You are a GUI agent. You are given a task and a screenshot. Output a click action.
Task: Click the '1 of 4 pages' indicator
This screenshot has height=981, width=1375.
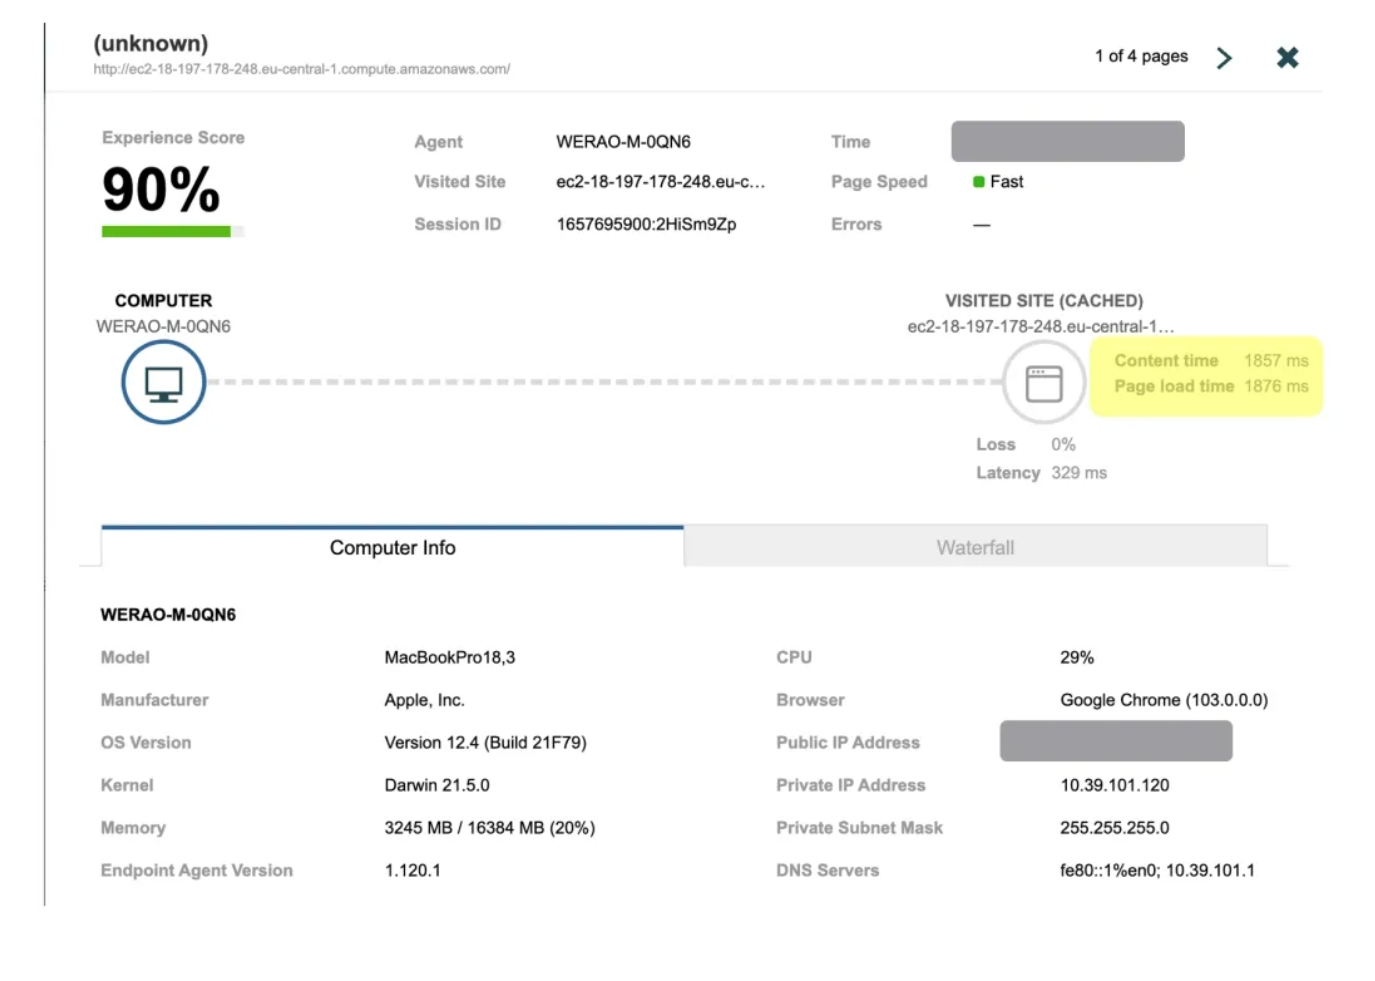(x=1141, y=56)
